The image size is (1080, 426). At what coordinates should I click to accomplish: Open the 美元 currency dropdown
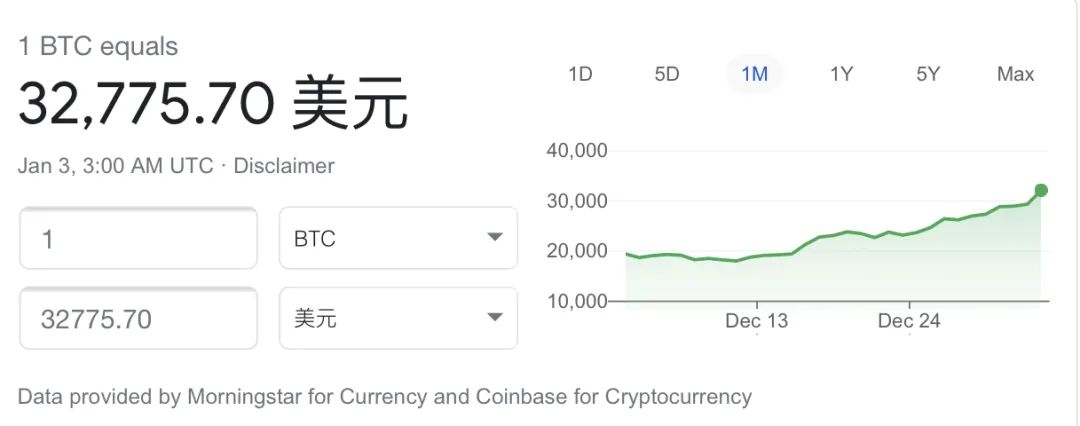(398, 319)
